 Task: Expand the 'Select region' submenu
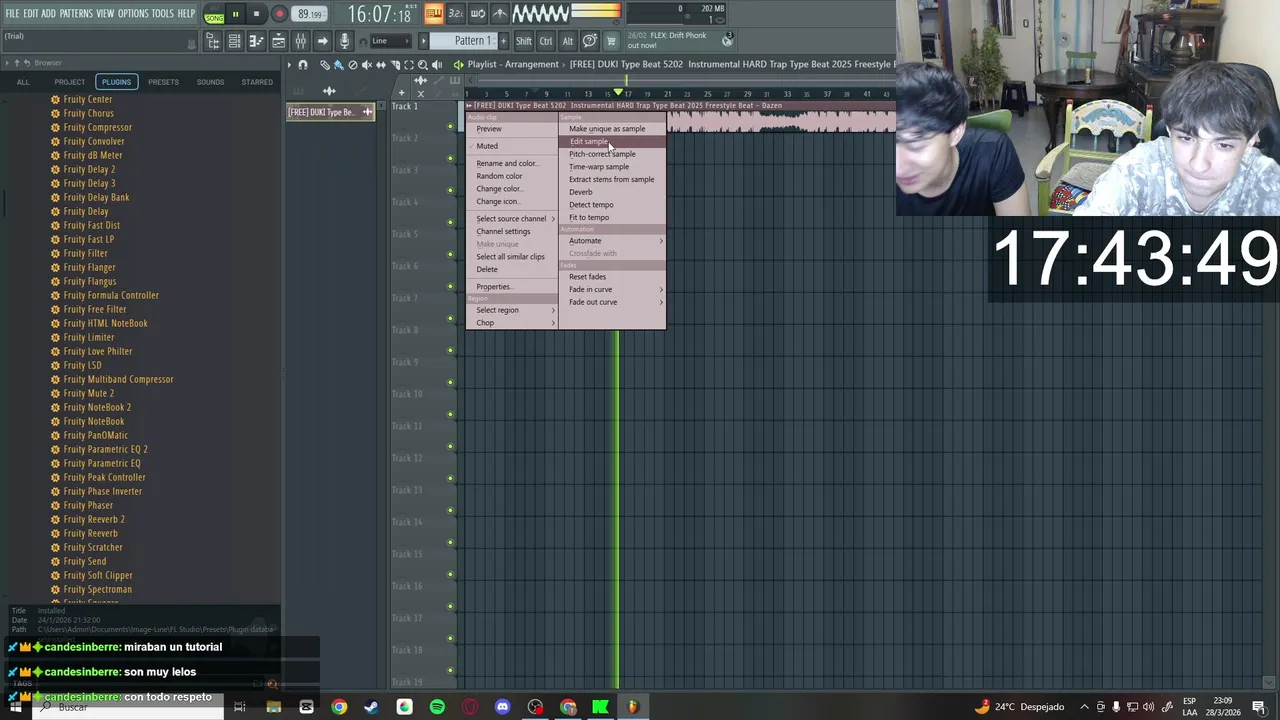tap(512, 310)
